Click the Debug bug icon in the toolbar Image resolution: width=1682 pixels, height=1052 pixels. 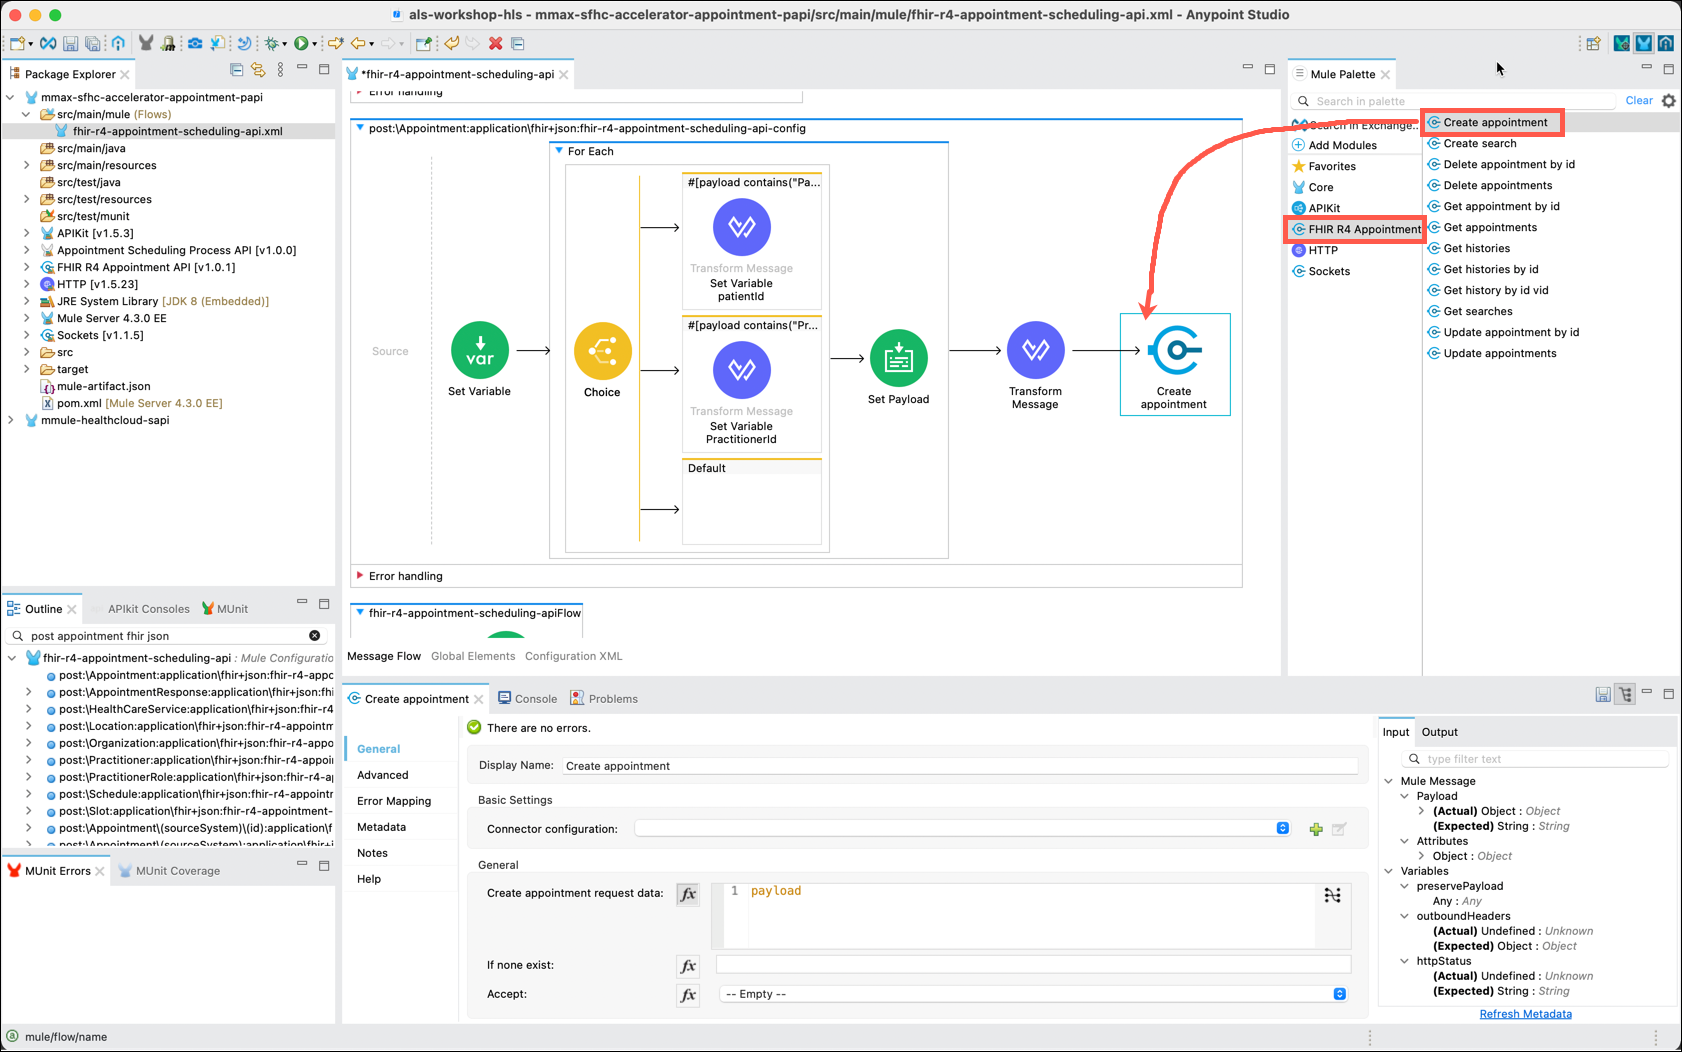pos(271,43)
